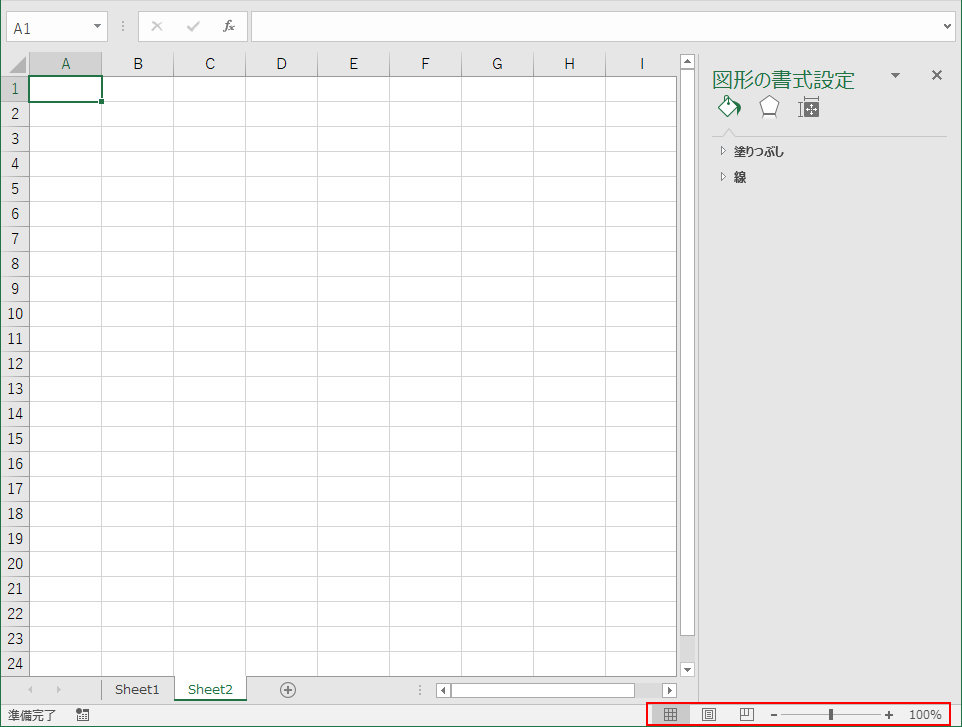Select row 12 header
962x727 pixels.
pyautogui.click(x=15, y=364)
